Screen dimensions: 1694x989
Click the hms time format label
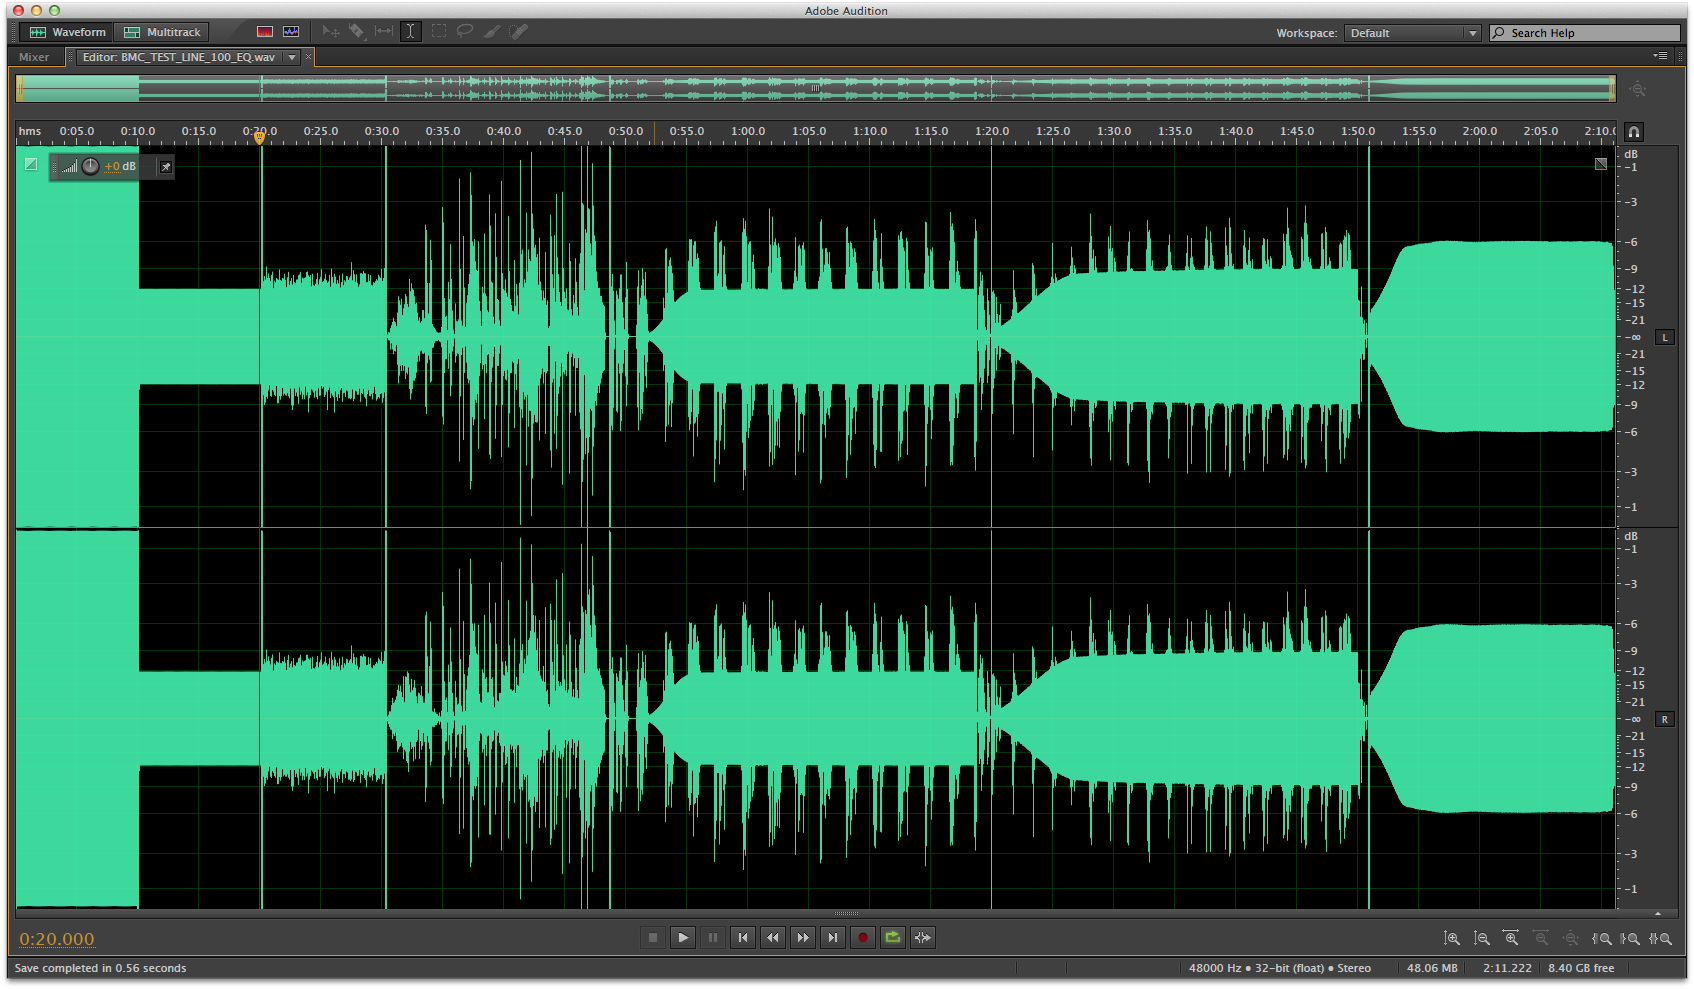click(x=30, y=131)
